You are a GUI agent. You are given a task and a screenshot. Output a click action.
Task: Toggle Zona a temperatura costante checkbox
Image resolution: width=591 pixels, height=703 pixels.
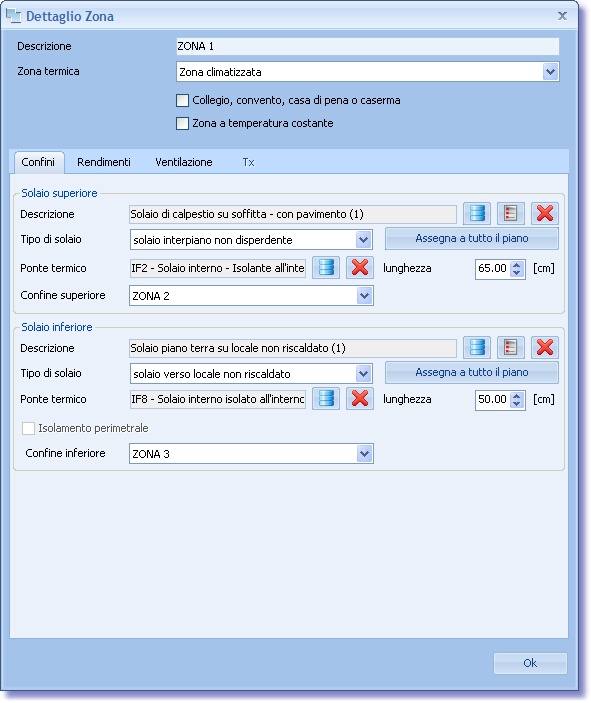pyautogui.click(x=183, y=123)
